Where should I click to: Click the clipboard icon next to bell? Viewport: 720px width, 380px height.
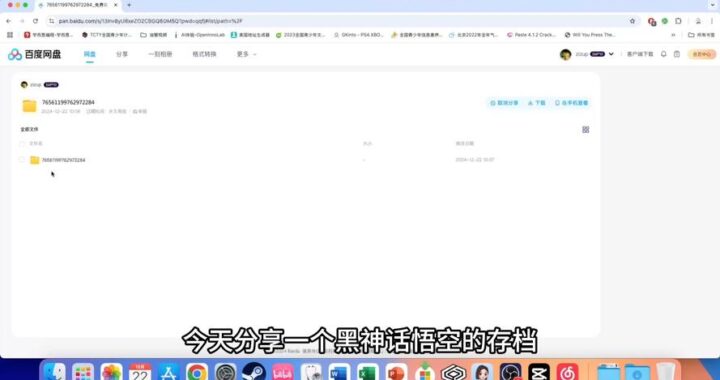tap(677, 54)
